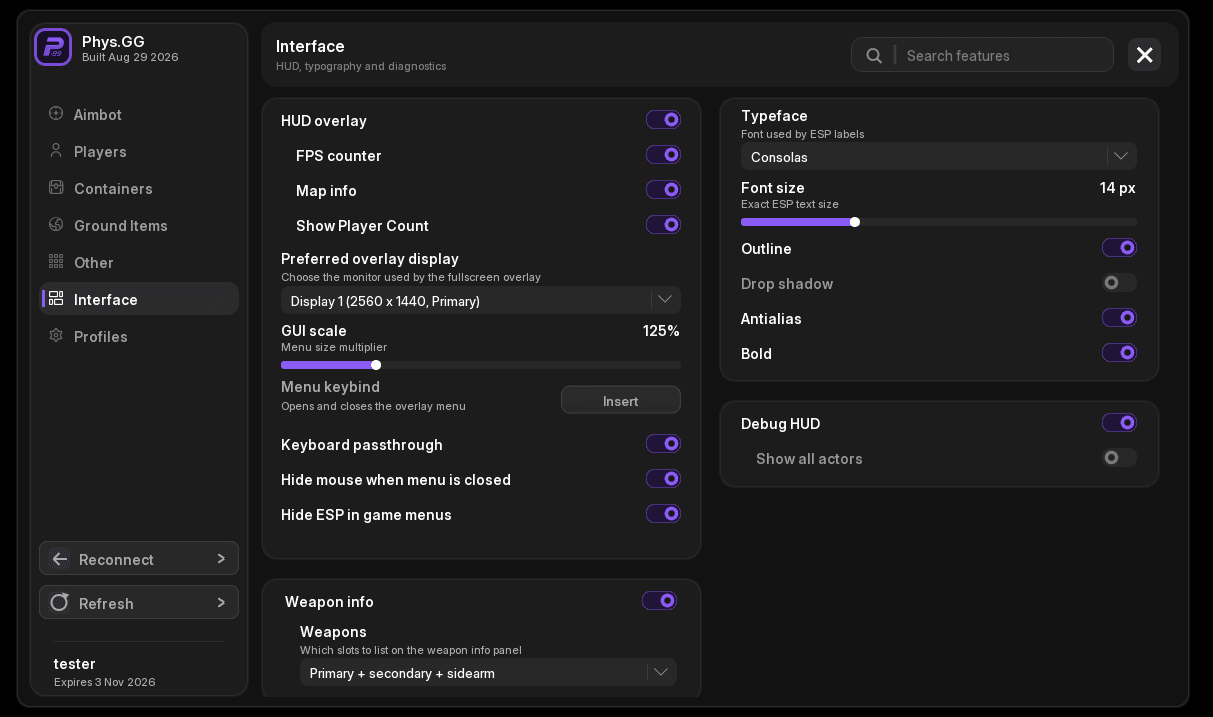Enable the Show all actors toggle
Viewport: 1213px width, 717px height.
[x=1119, y=458]
